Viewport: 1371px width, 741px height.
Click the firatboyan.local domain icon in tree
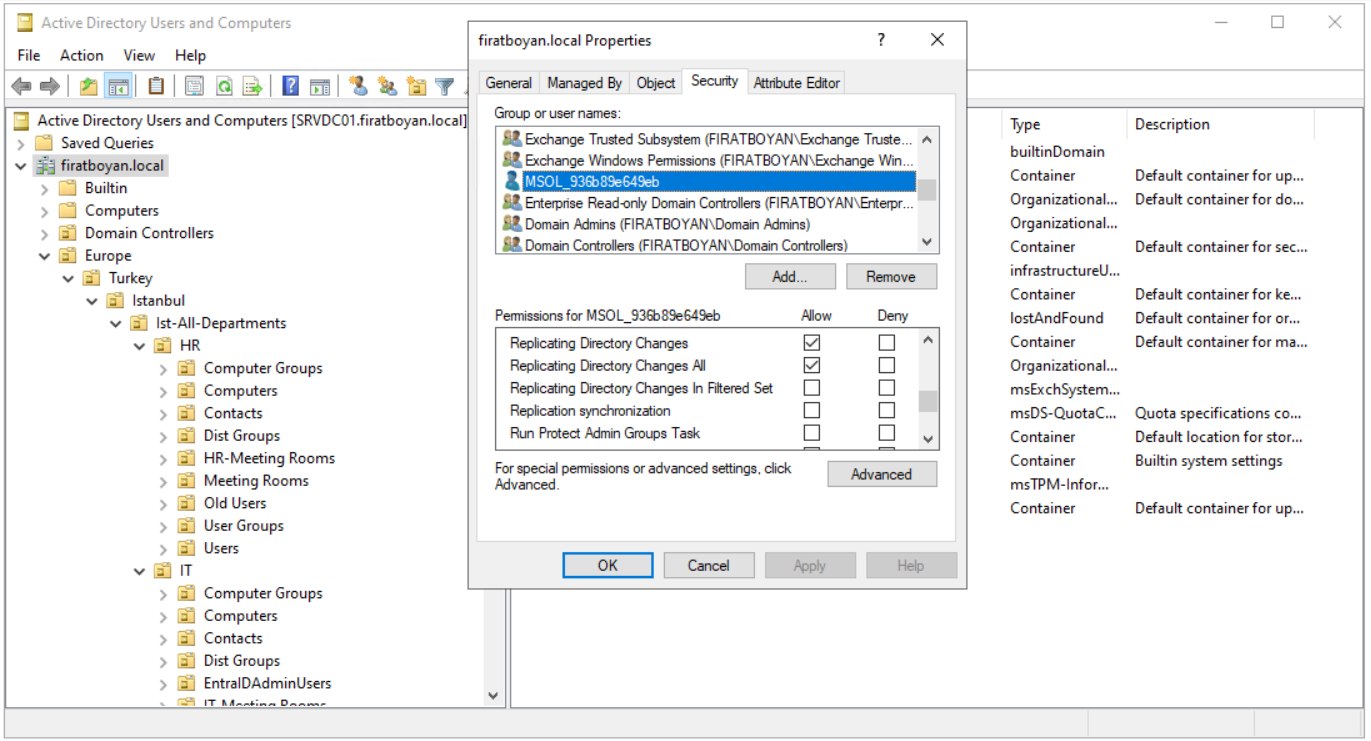point(45,165)
